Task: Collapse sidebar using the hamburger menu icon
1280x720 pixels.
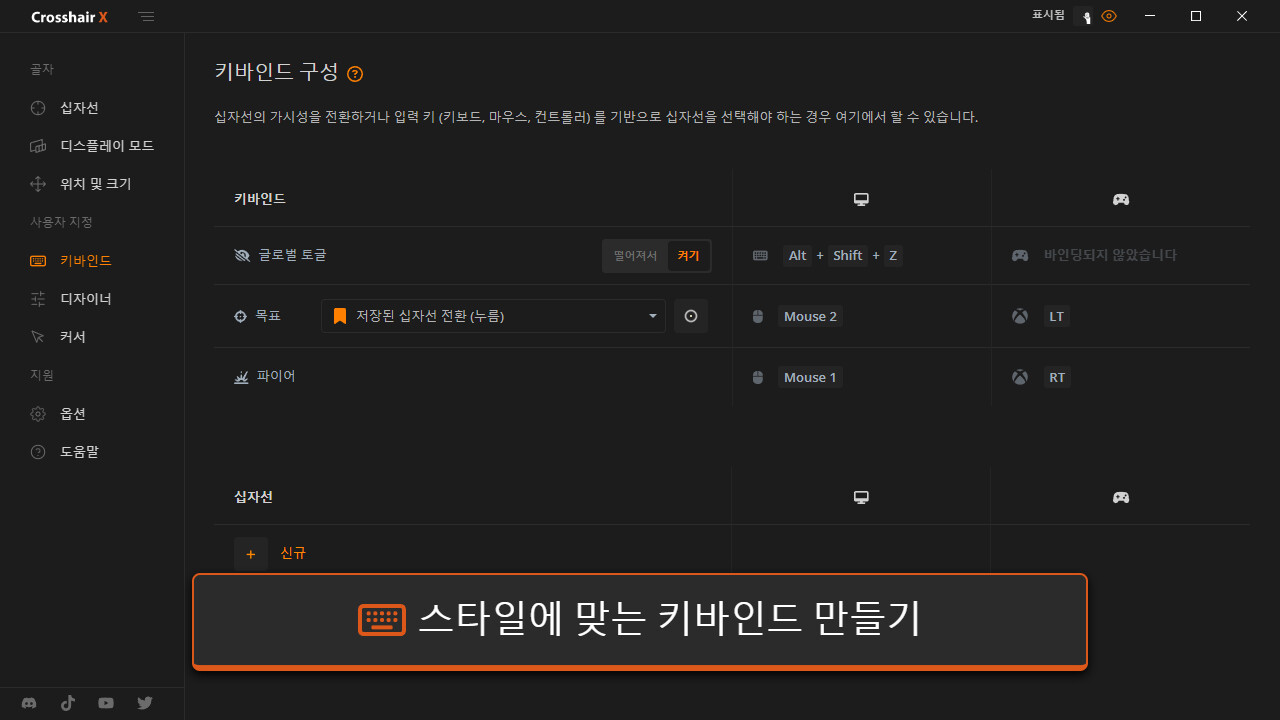Action: (147, 17)
